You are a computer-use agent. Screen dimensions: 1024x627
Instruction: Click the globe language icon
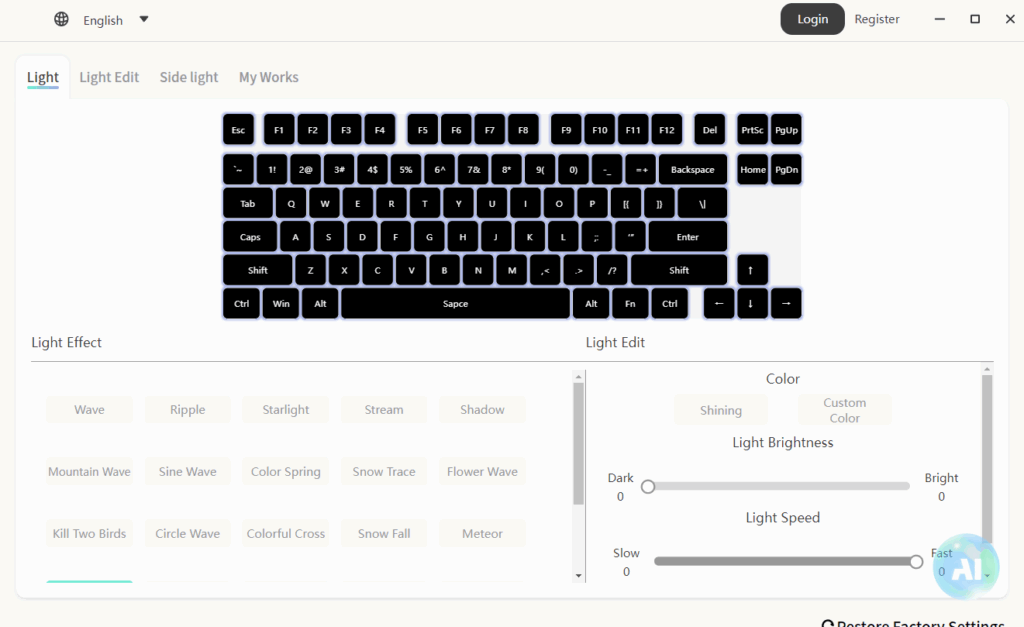click(x=62, y=20)
